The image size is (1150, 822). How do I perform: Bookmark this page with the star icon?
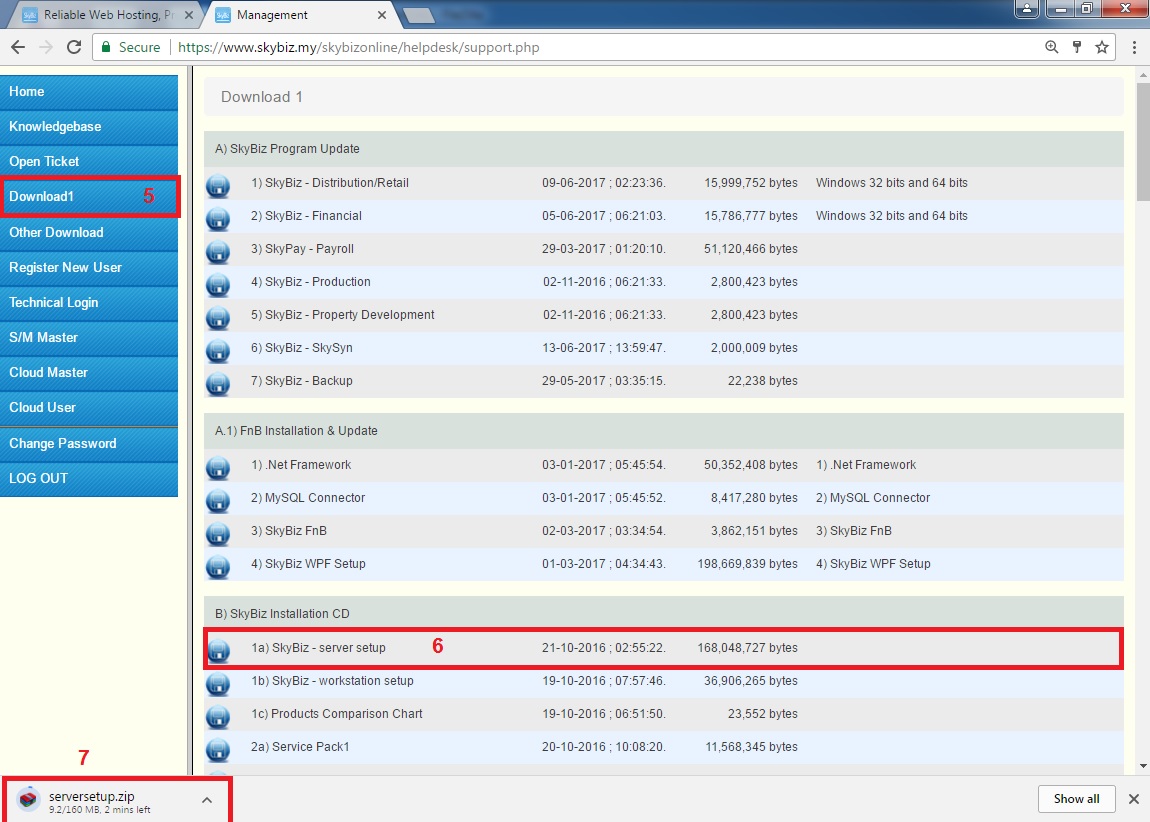tap(1102, 47)
